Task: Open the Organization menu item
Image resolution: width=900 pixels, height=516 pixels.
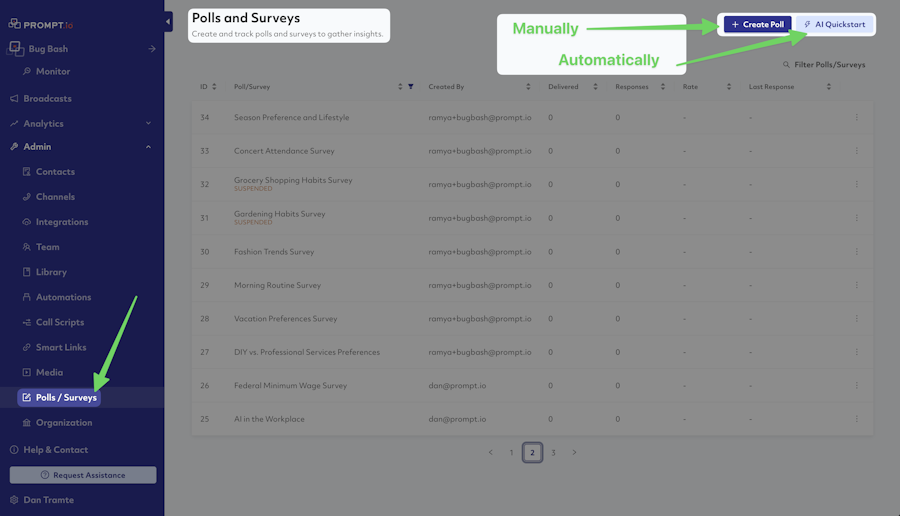Action: 63,423
